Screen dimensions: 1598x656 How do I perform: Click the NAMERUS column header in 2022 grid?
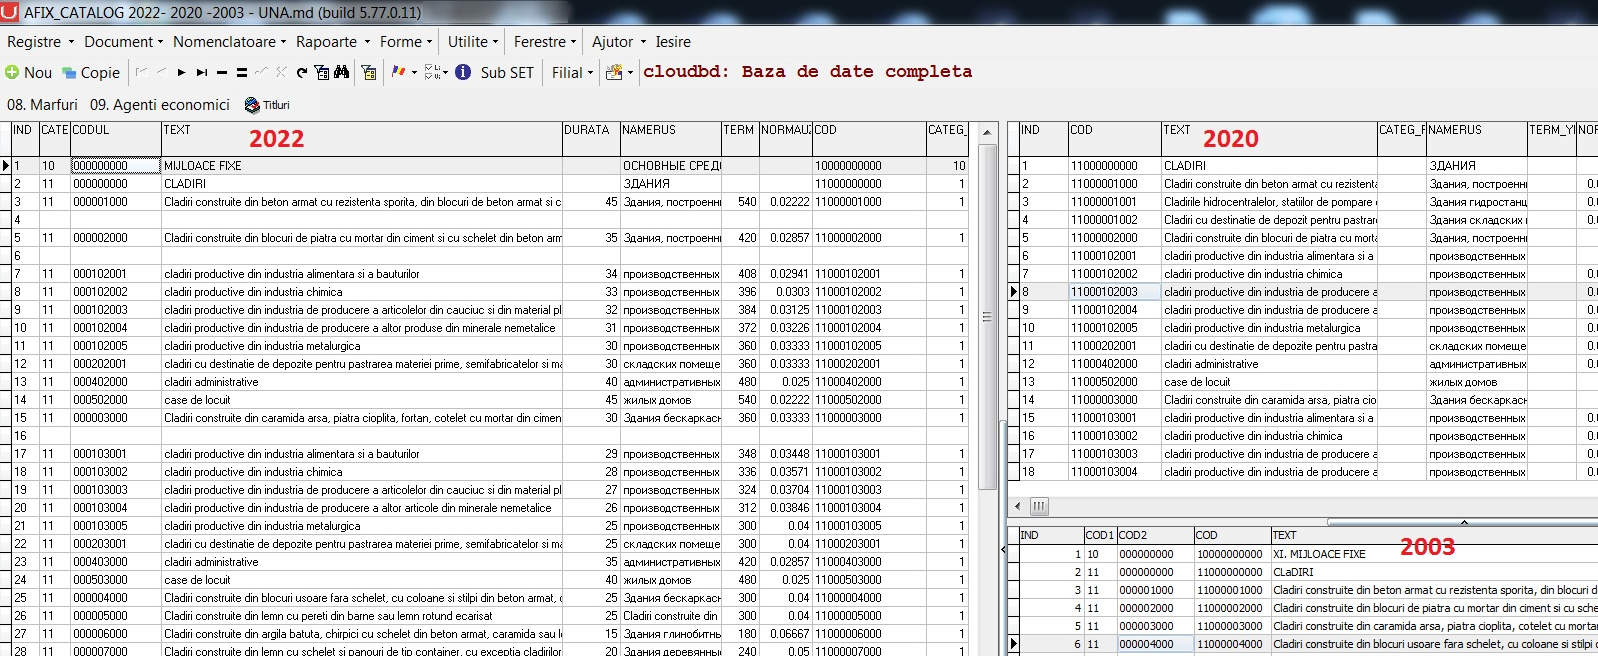click(x=670, y=139)
